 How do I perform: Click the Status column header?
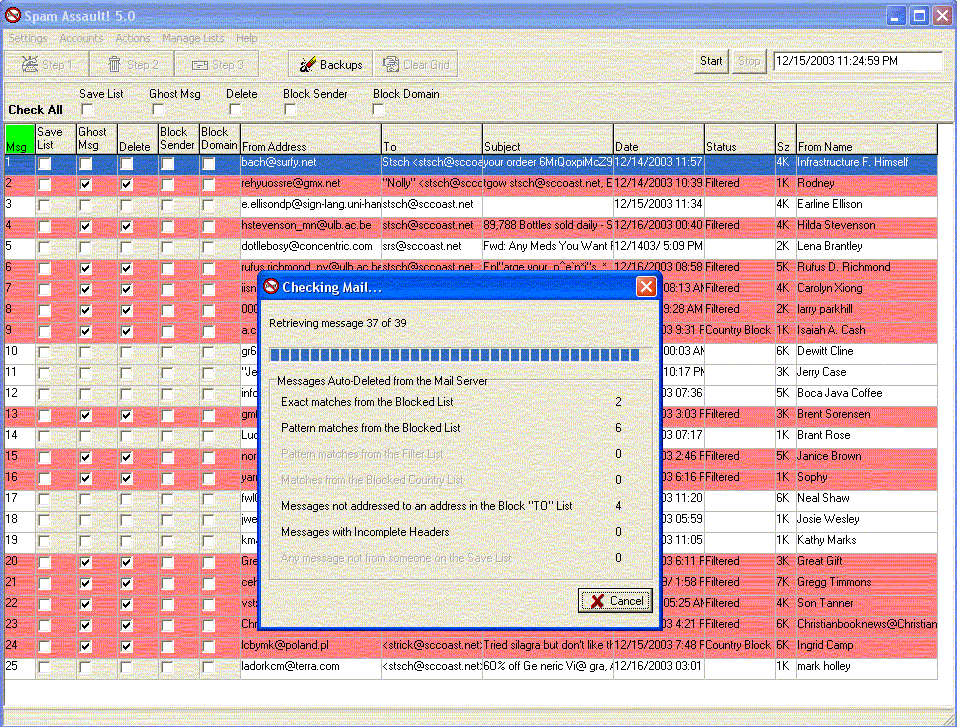(740, 139)
